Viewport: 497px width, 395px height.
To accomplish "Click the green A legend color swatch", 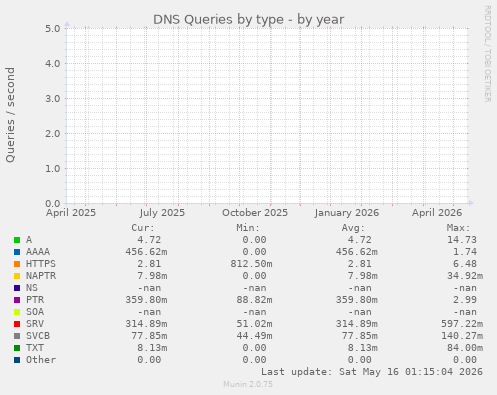I will [x=17, y=240].
